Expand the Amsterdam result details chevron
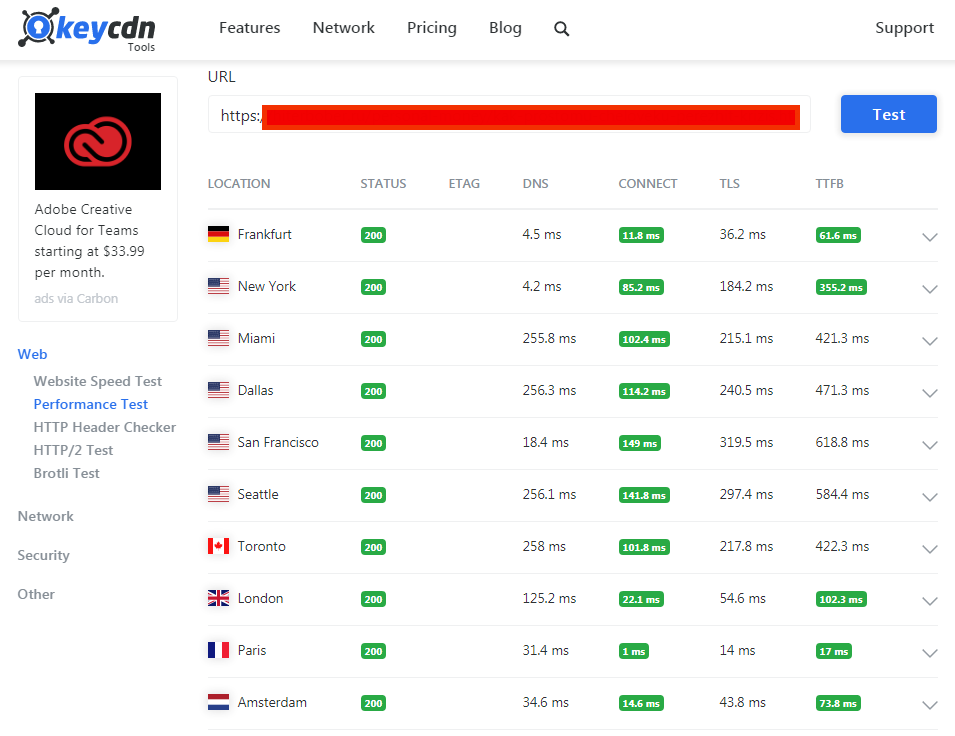Viewport: 955px width, 736px height. click(929, 705)
